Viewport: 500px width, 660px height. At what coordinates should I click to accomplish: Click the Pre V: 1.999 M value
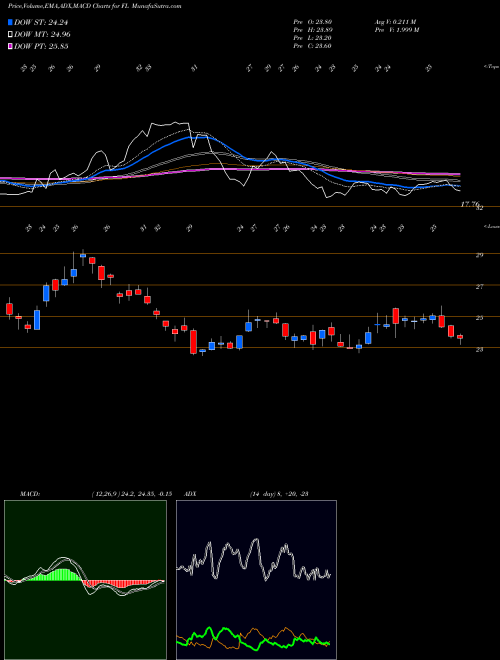[396, 30]
